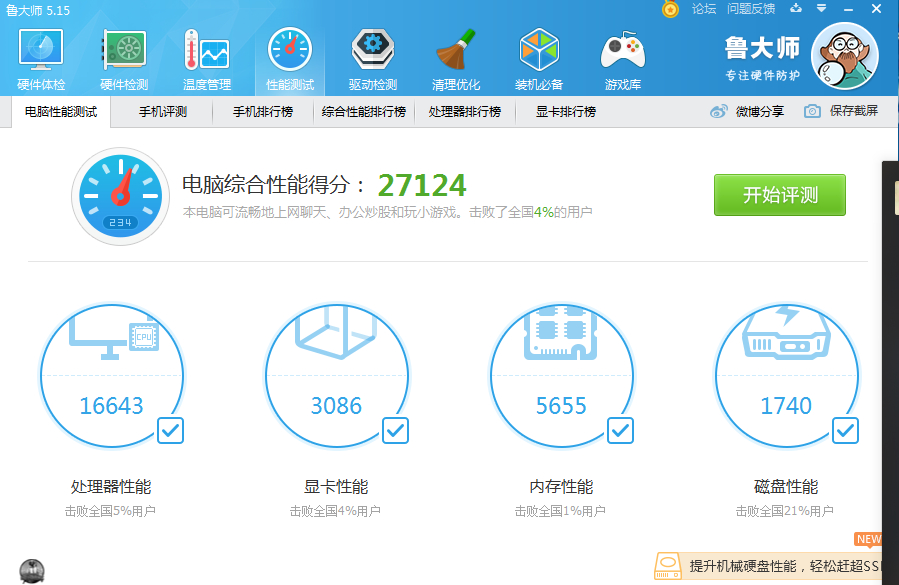Click the camera screenshot icon
This screenshot has width=899, height=585.
812,111
